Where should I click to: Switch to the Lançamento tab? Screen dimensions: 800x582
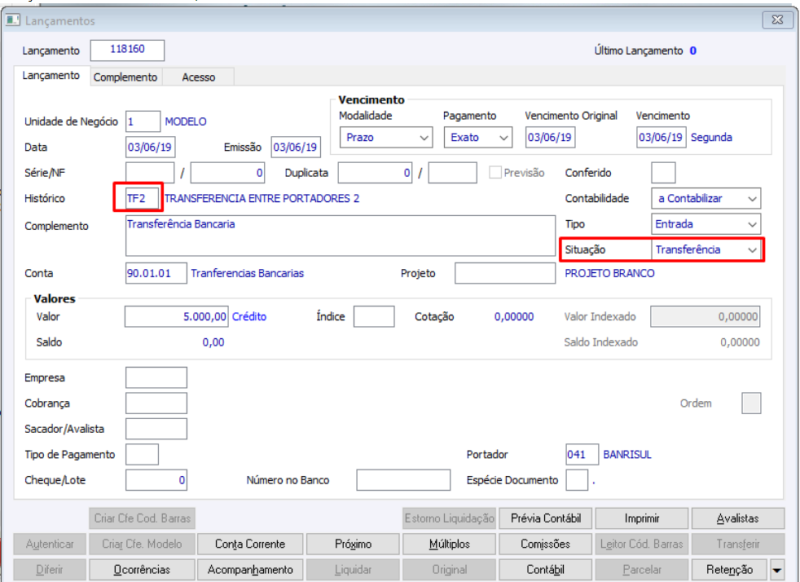click(x=51, y=75)
